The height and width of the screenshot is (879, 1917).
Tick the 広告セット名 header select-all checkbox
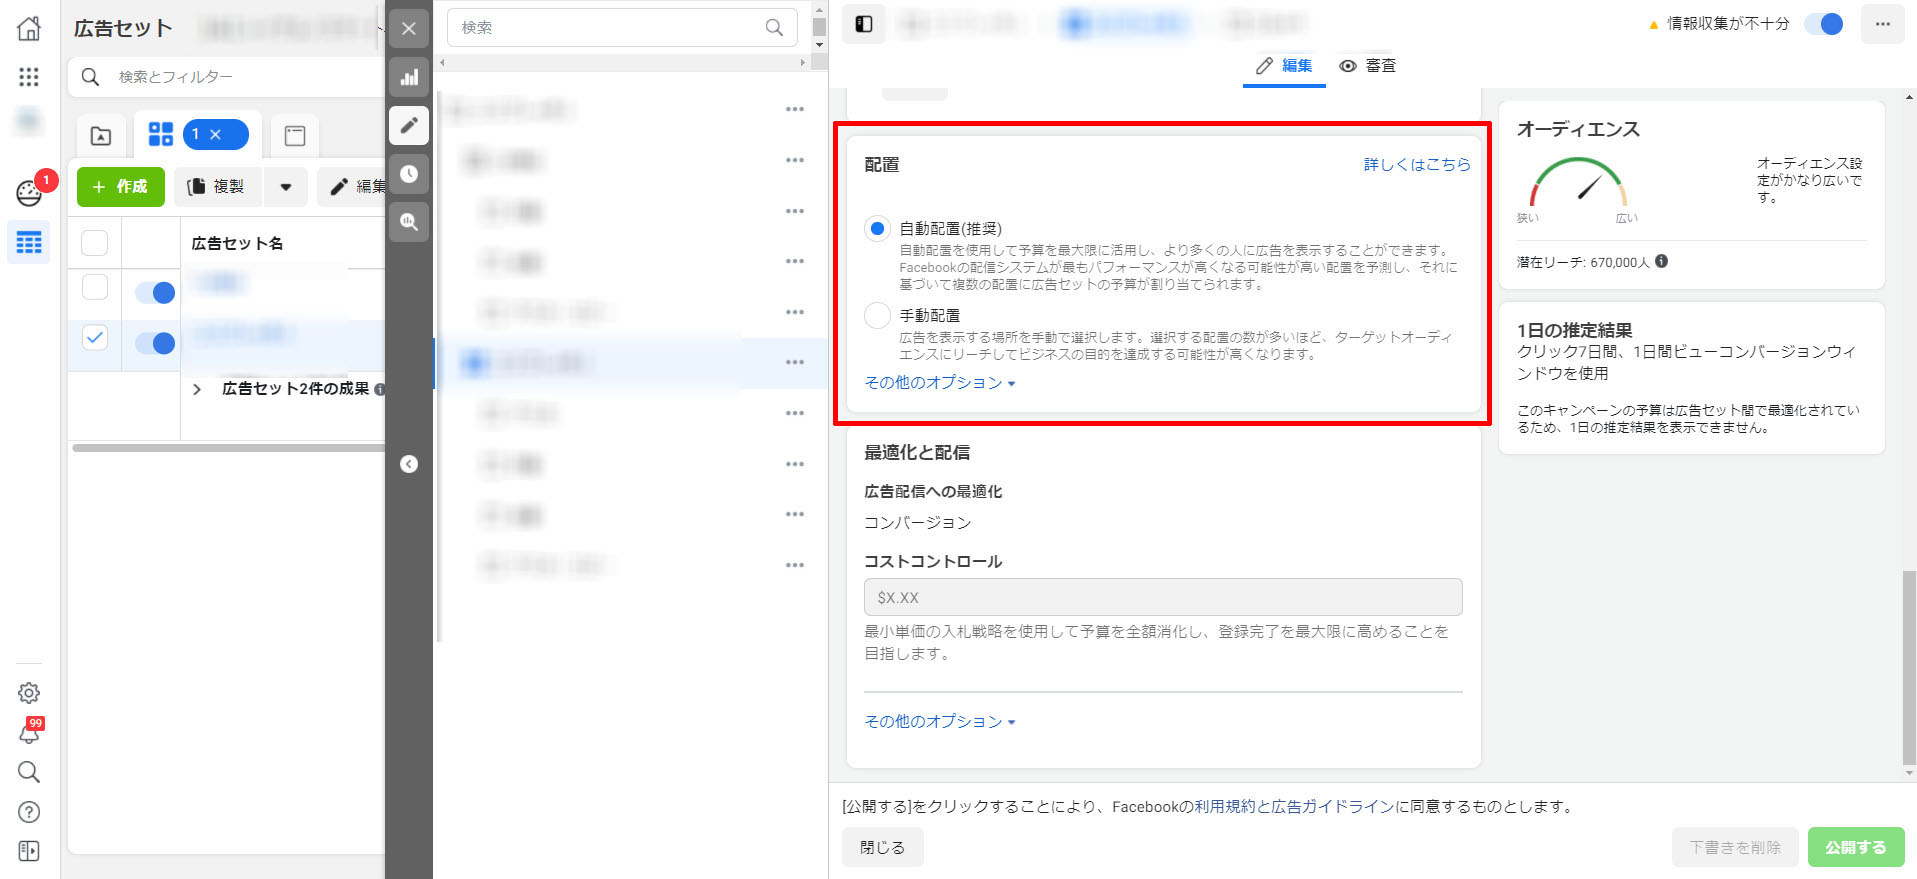94,243
